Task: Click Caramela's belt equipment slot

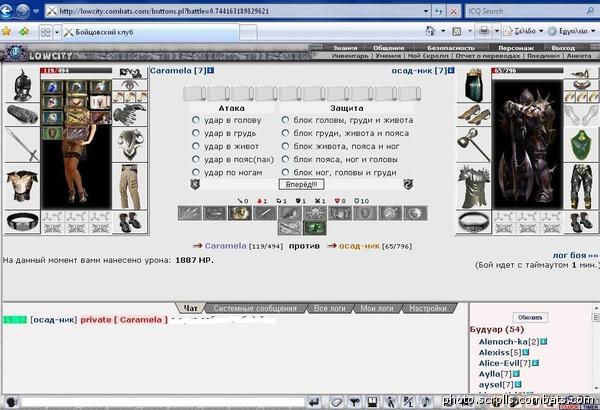Action: (x=22, y=222)
